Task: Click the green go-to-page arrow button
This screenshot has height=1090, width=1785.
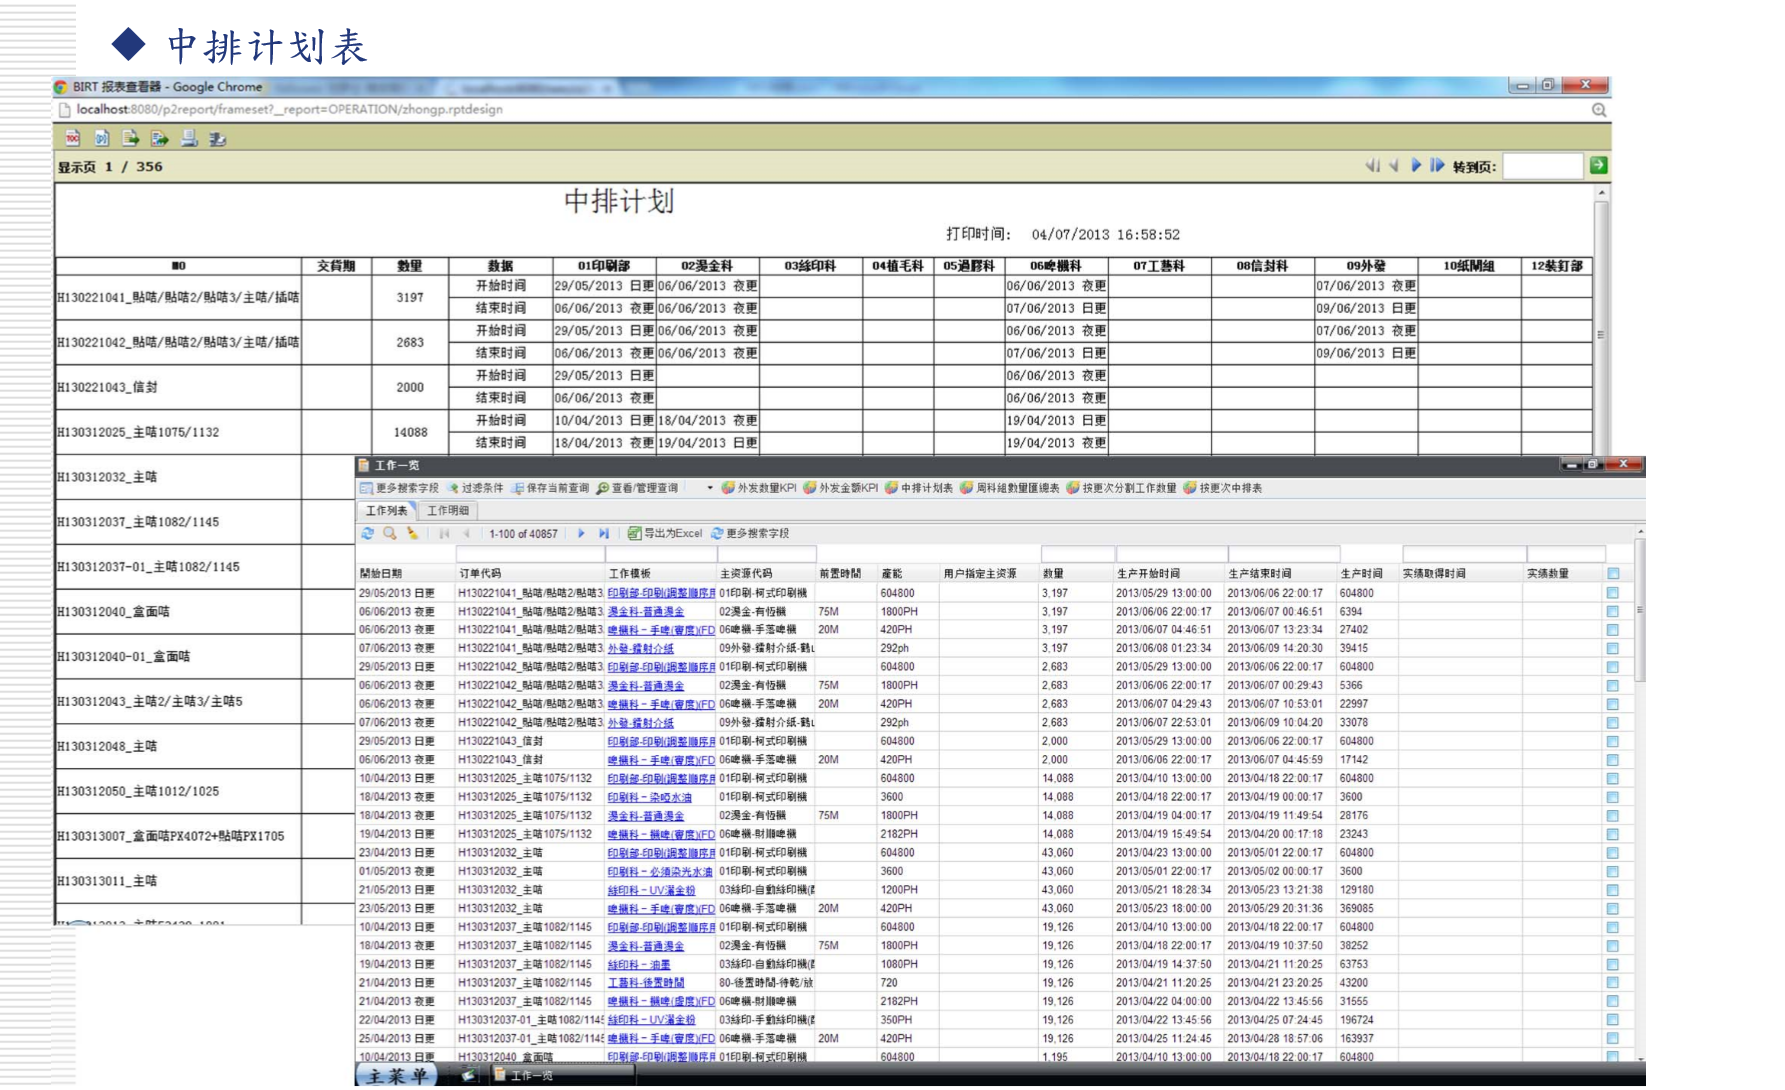Action: pyautogui.click(x=1599, y=166)
